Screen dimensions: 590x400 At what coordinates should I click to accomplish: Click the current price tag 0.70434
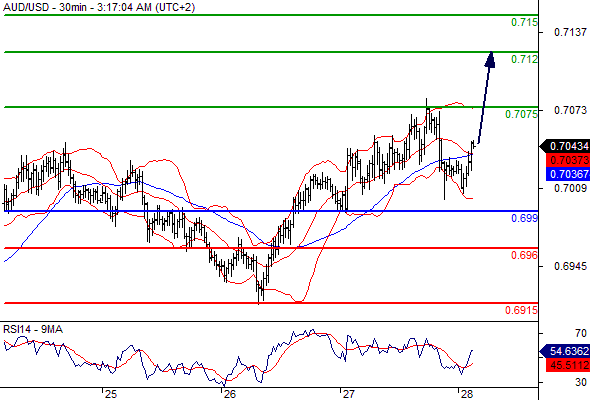click(x=565, y=146)
